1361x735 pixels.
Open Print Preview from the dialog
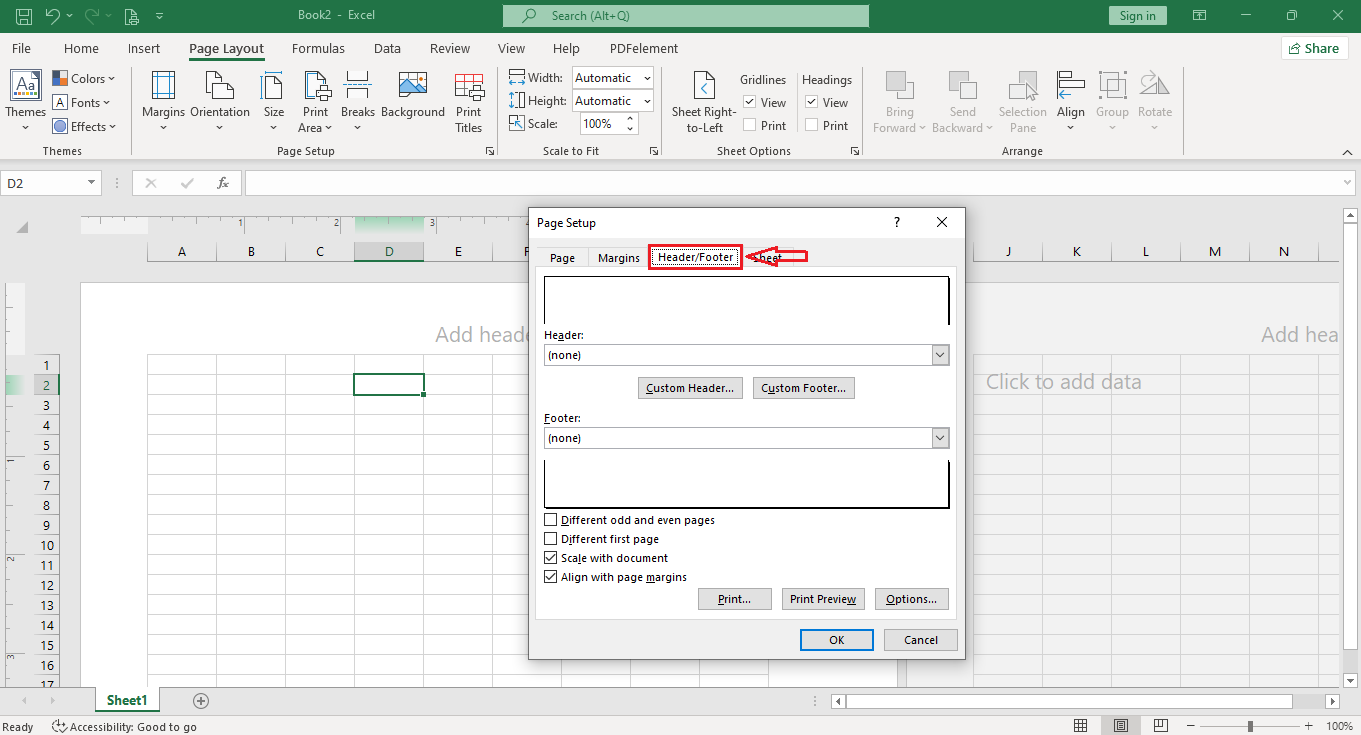tap(823, 598)
